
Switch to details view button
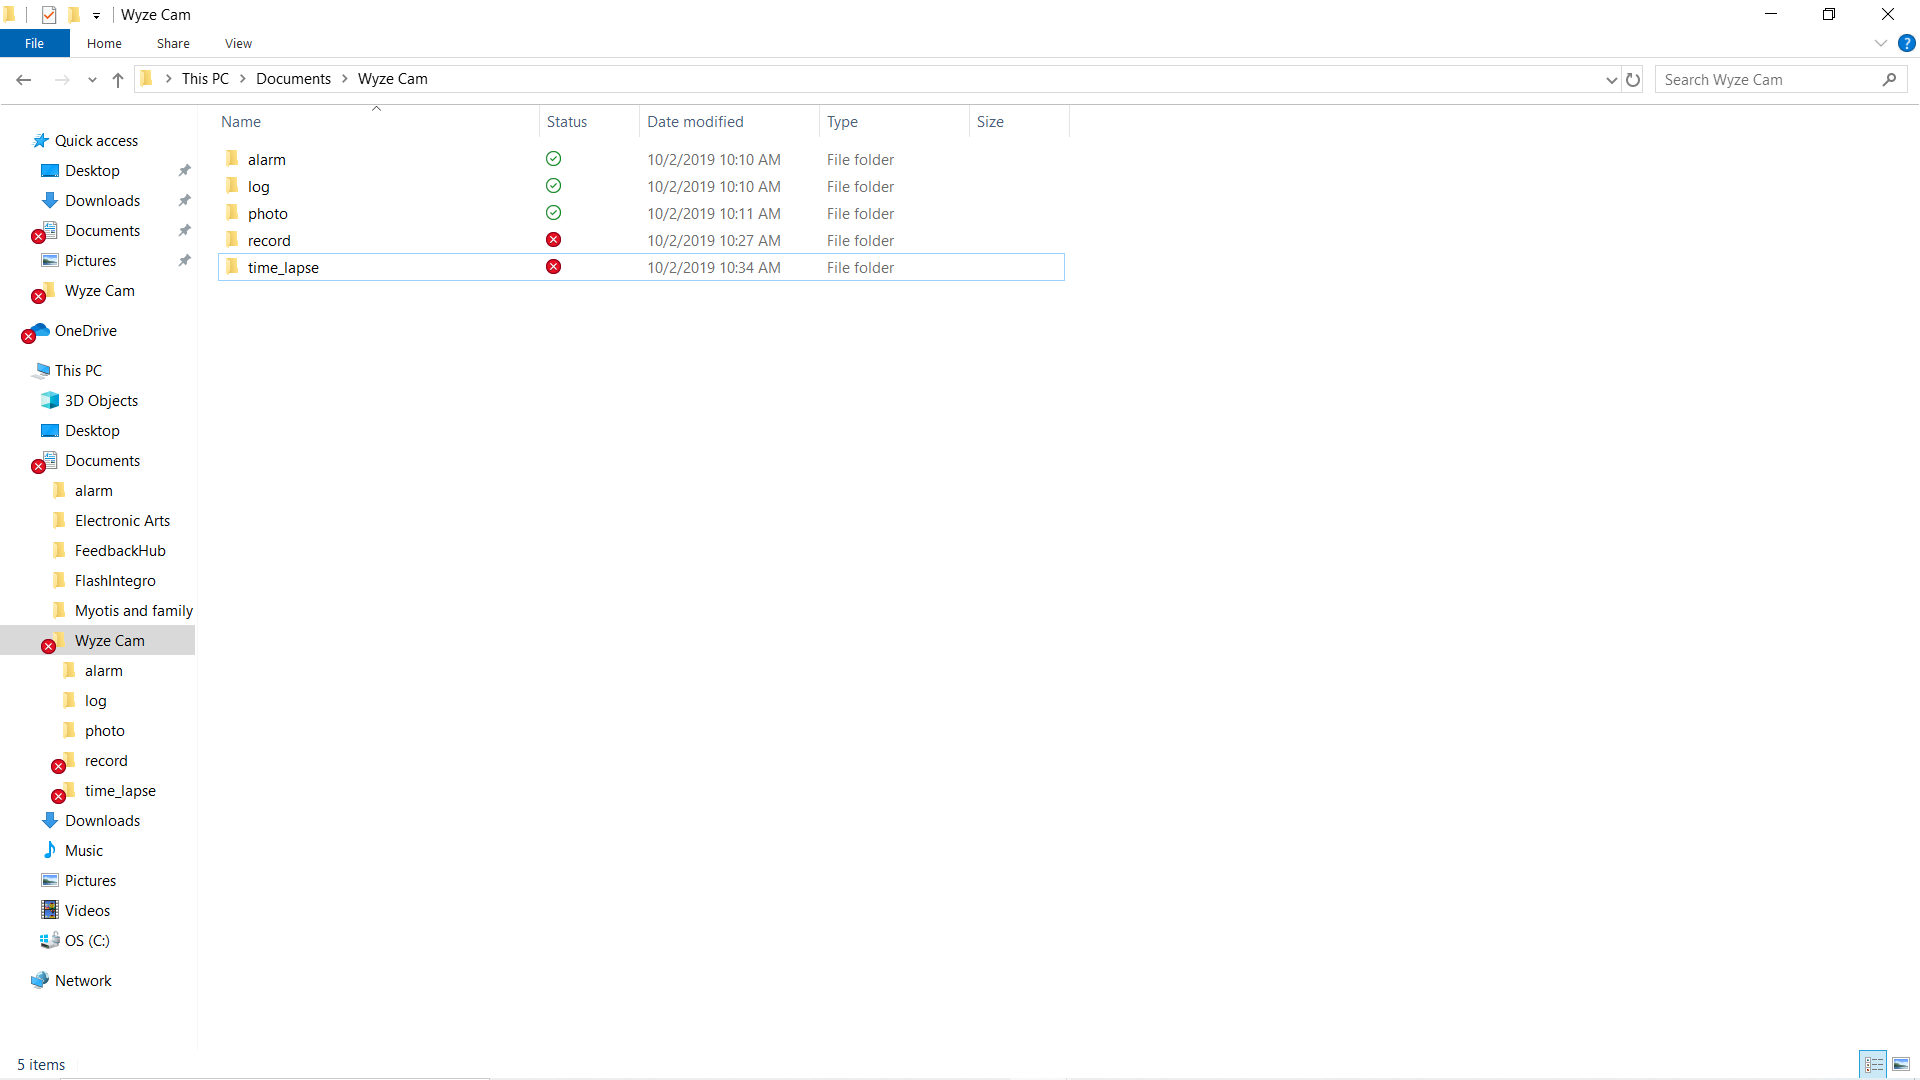pos(1874,1064)
